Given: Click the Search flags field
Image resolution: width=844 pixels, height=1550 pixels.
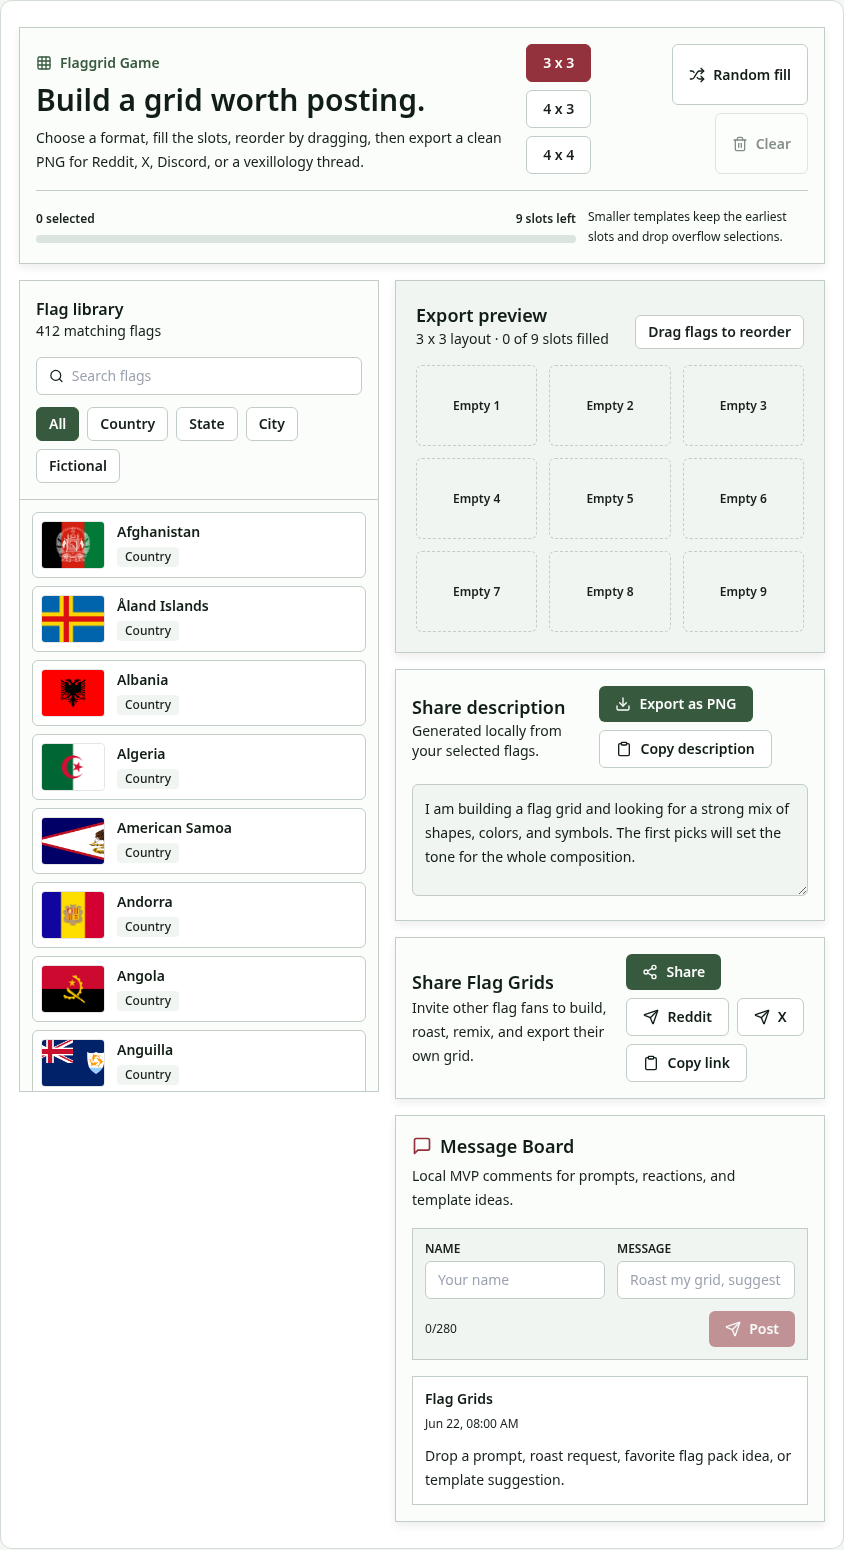Looking at the screenshot, I should (199, 376).
